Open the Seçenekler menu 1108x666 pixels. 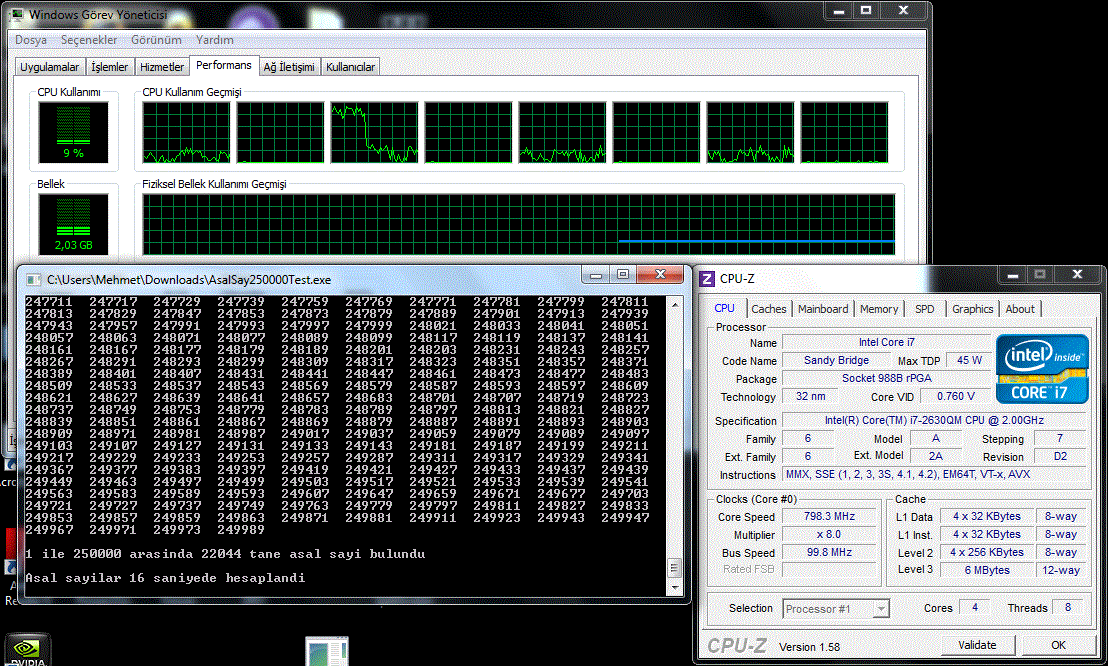tap(89, 40)
